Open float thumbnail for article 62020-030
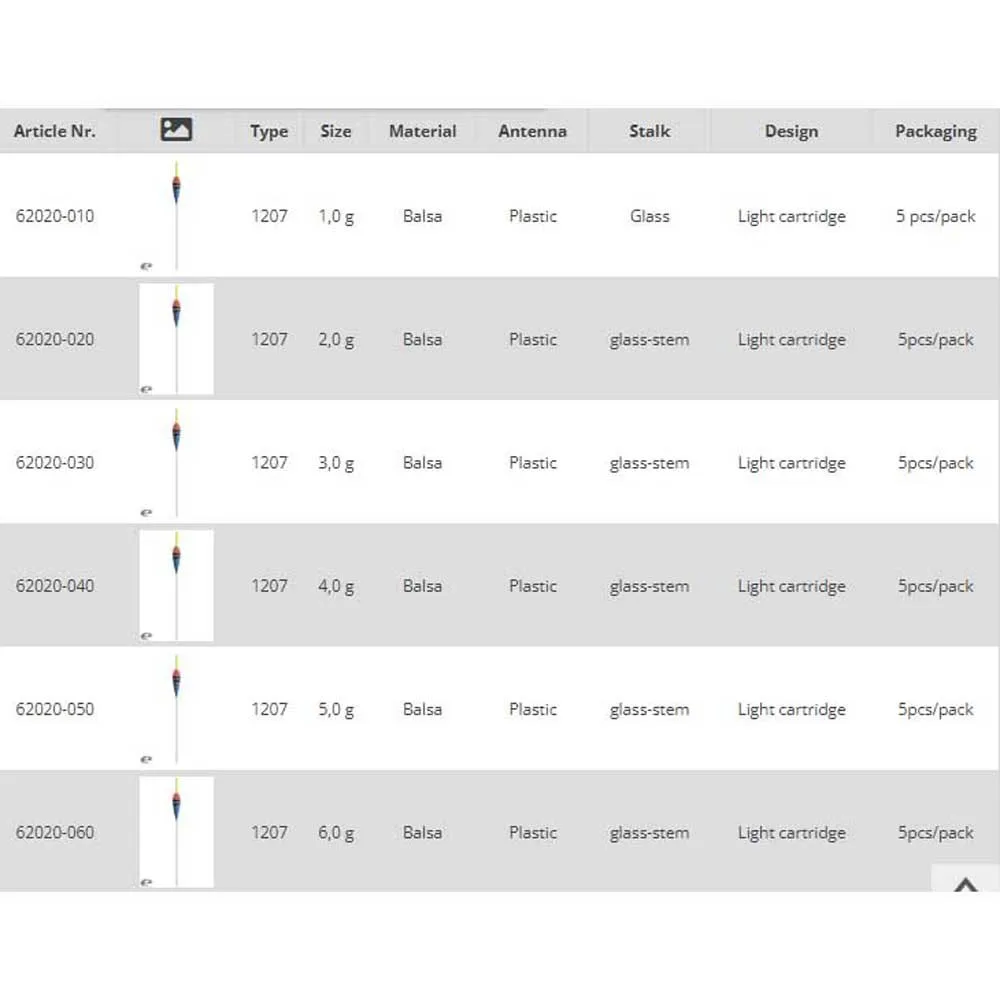The width and height of the screenshot is (1000, 1000). (176, 462)
